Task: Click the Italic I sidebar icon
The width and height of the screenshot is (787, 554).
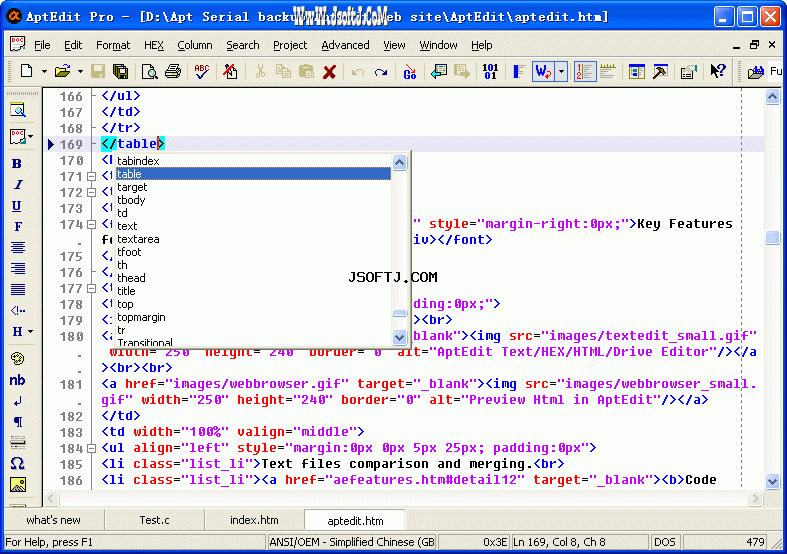Action: [x=18, y=185]
